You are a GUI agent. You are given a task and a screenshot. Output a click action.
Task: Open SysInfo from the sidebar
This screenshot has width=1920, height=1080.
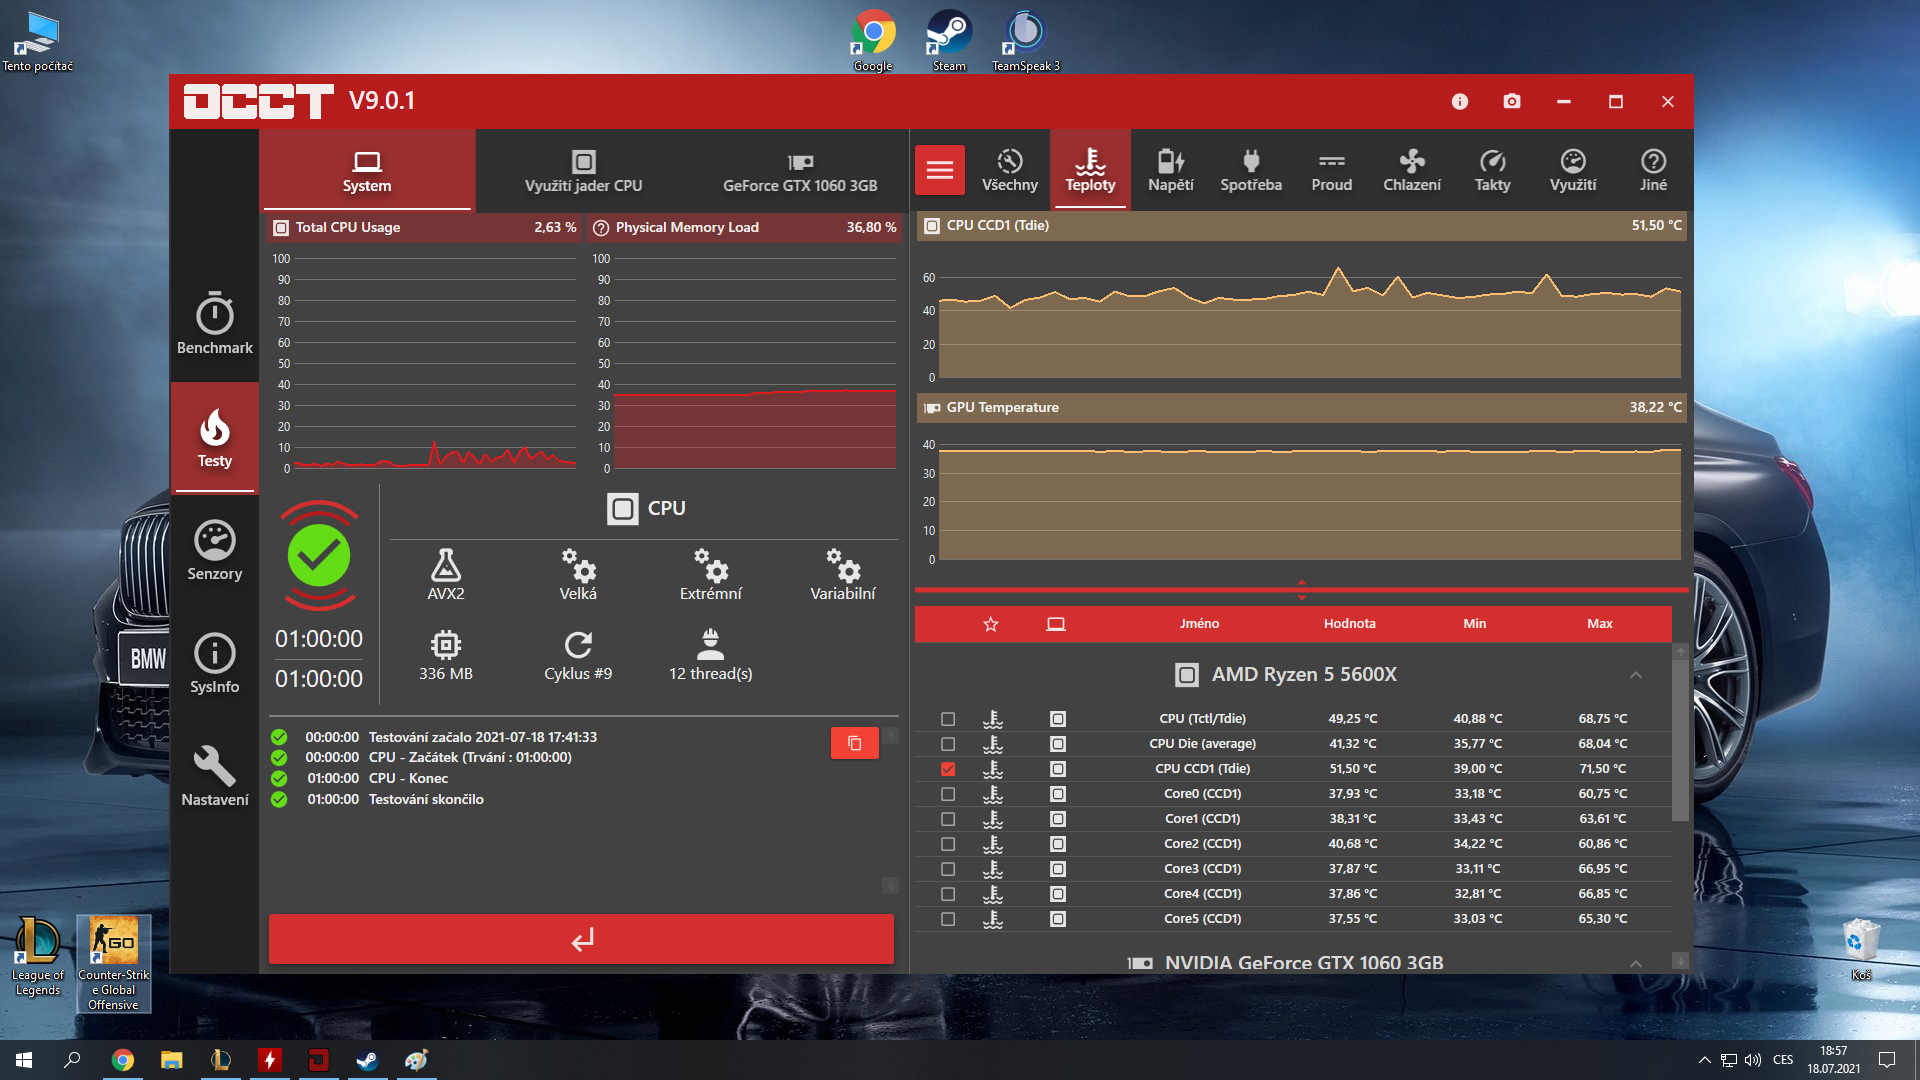click(214, 663)
